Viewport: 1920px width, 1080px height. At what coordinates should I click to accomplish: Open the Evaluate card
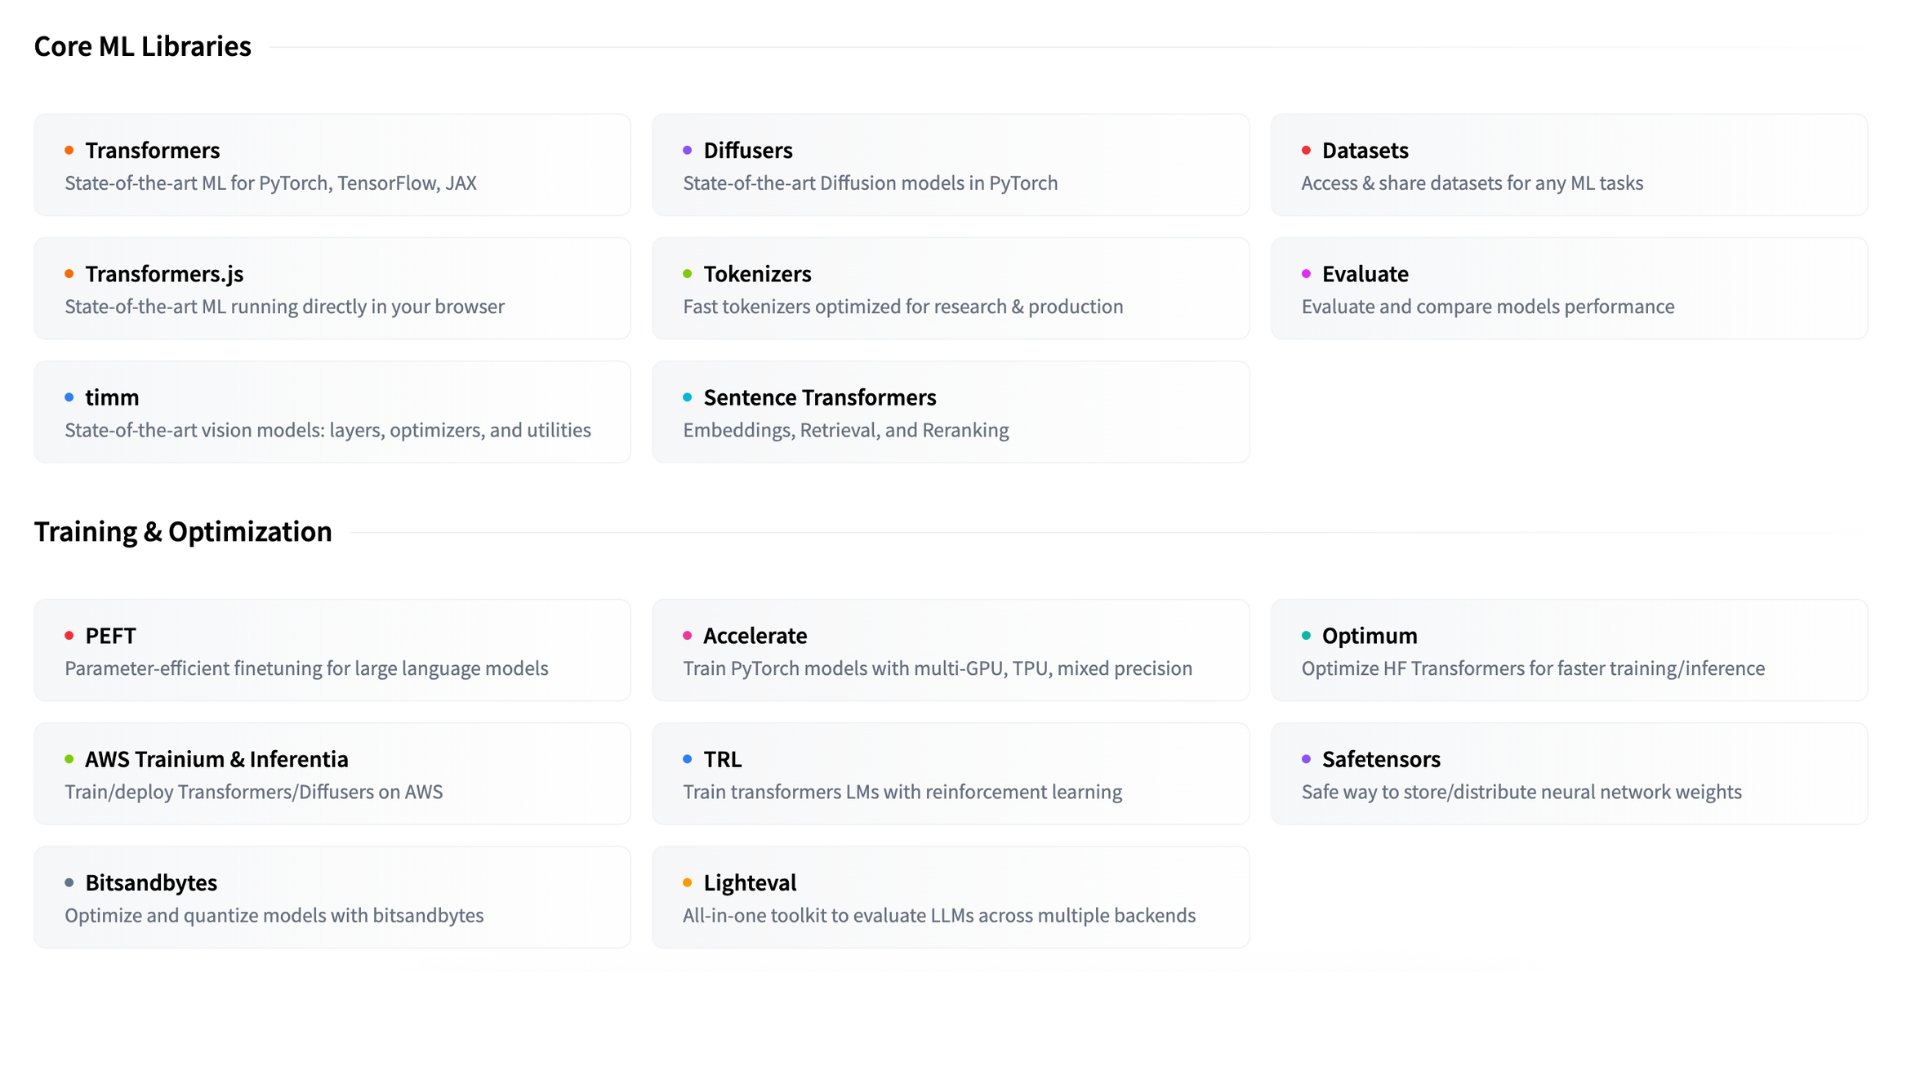1569,288
